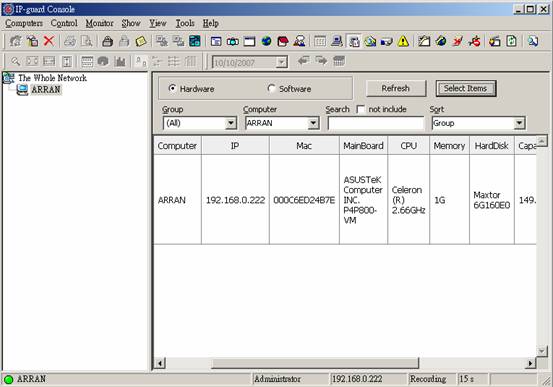This screenshot has width=553, height=387.
Task: Open the Show menu
Action: [x=131, y=23]
